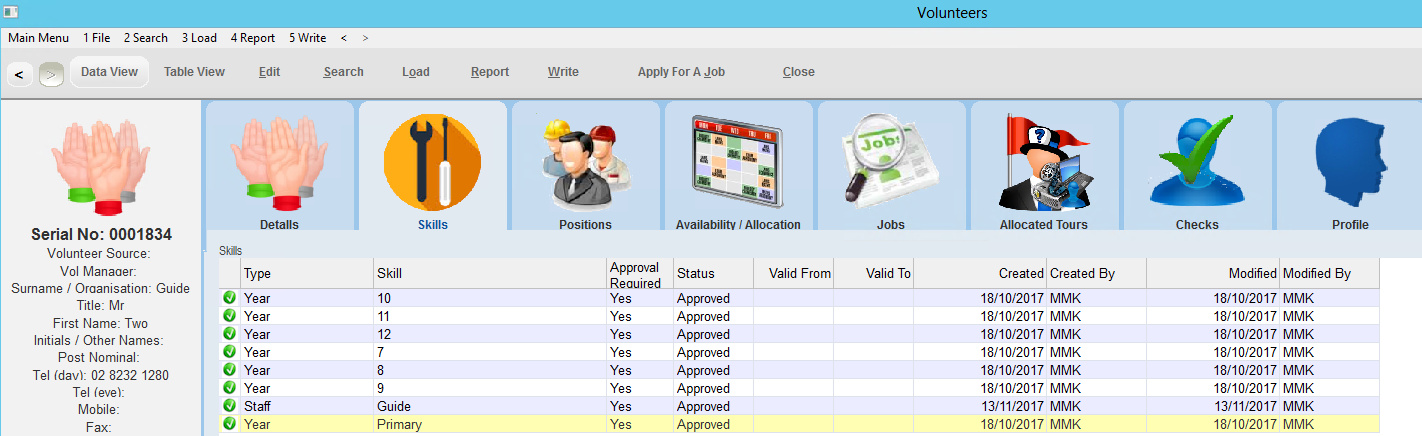The width and height of the screenshot is (1422, 436).
Task: Click green status tick for Primary skill row
Action: coord(230,424)
